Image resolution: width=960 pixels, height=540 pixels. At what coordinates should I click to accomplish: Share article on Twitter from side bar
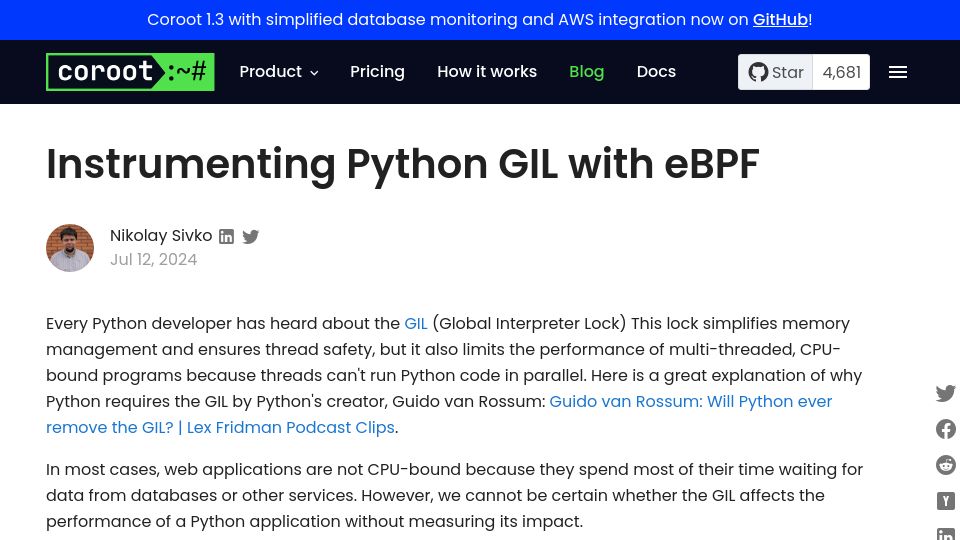pos(945,393)
